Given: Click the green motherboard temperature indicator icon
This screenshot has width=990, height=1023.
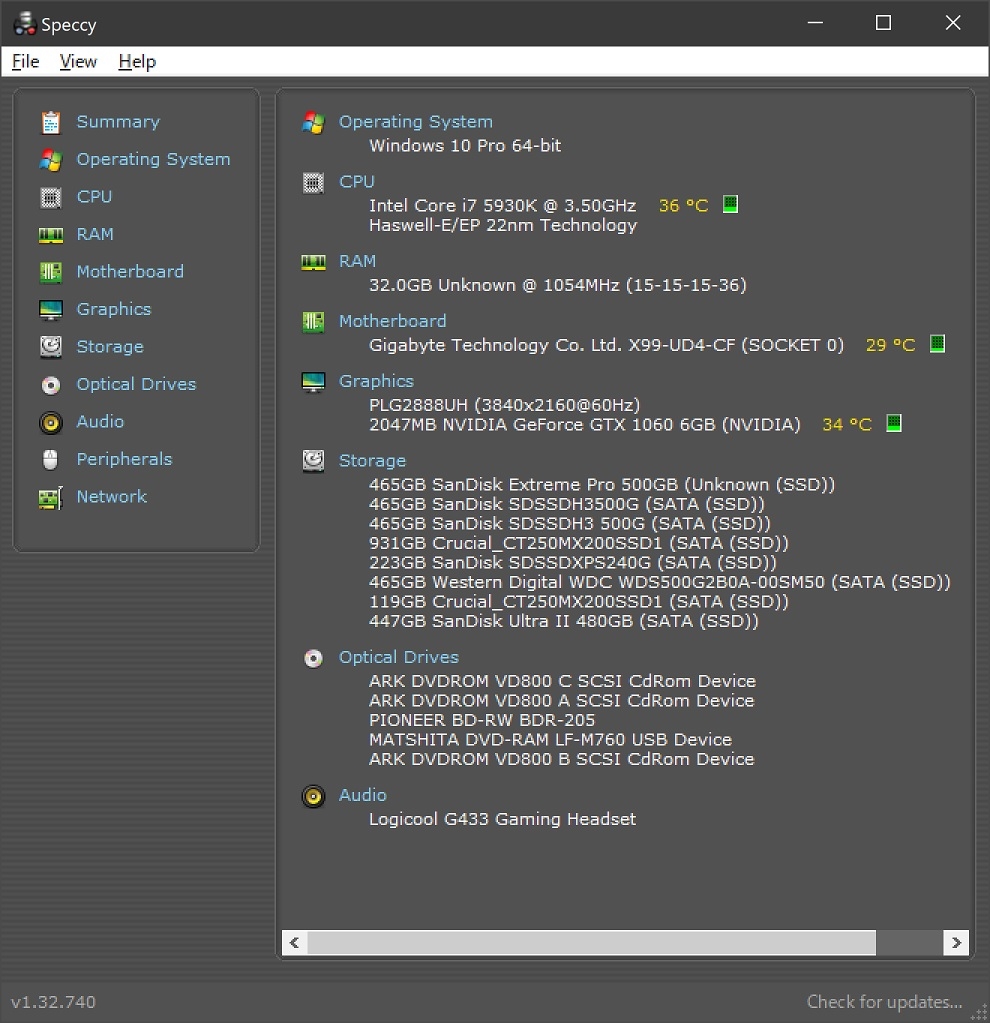Looking at the screenshot, I should 937,343.
